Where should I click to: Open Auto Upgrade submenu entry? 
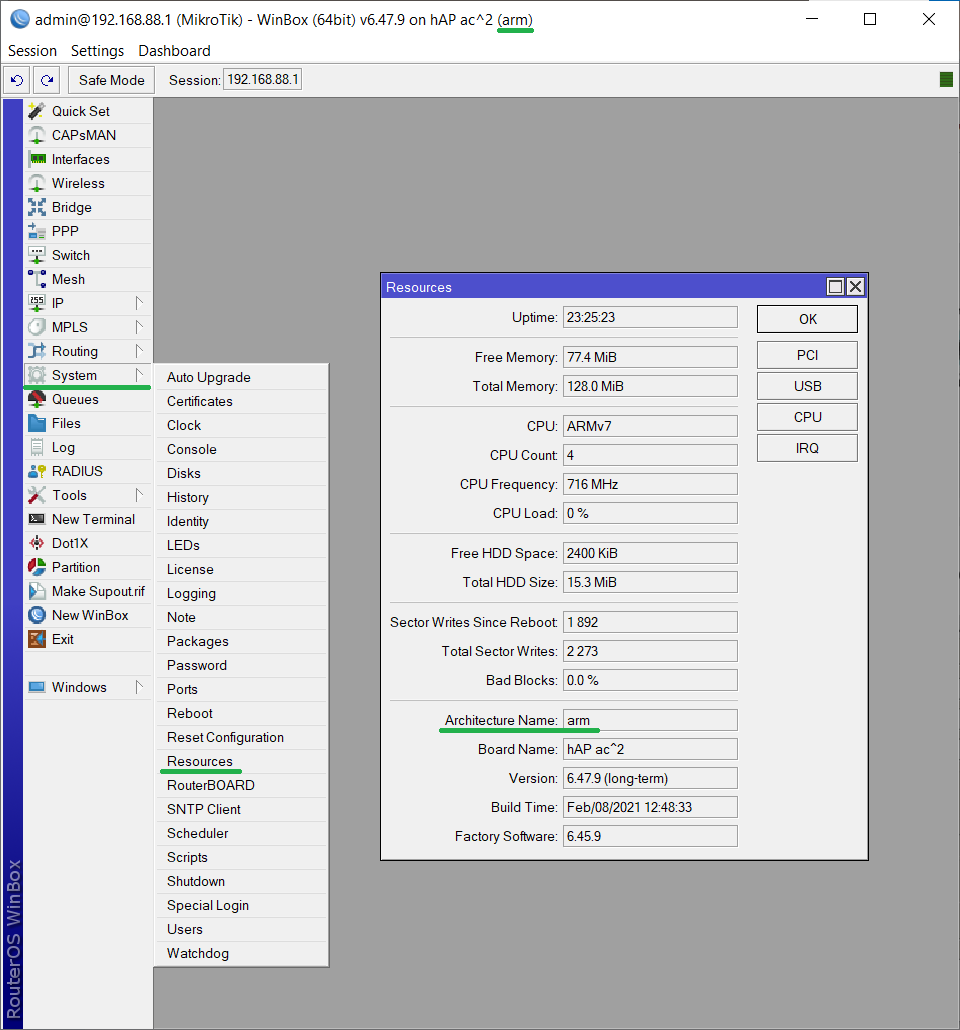pos(242,377)
